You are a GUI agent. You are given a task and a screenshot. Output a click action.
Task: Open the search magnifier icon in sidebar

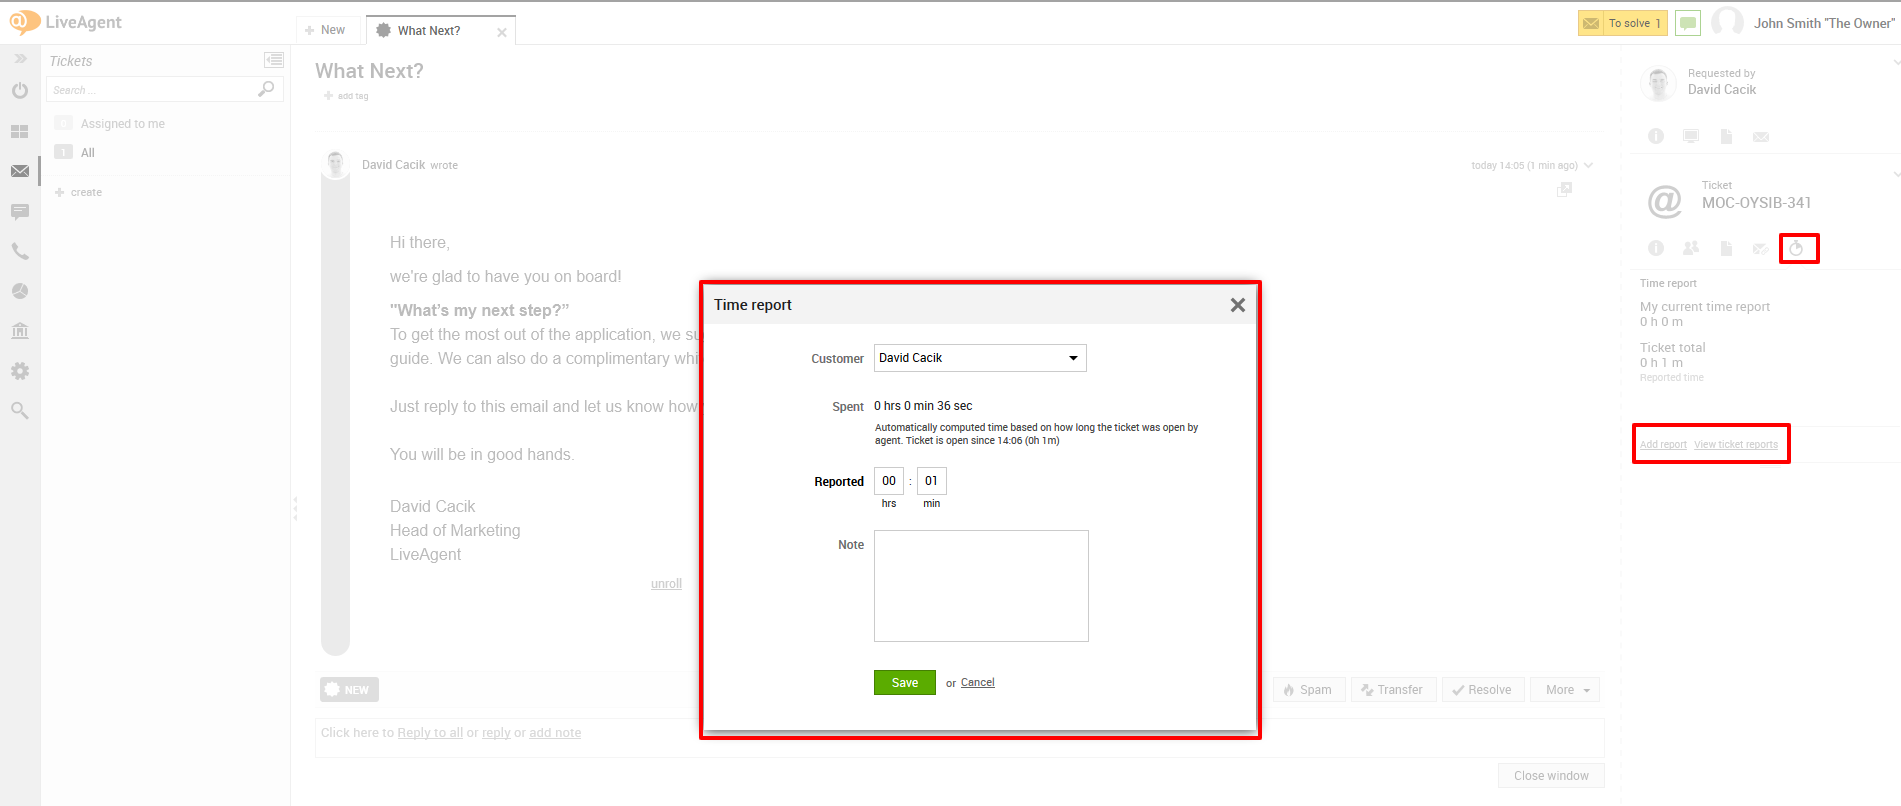pyautogui.click(x=20, y=410)
